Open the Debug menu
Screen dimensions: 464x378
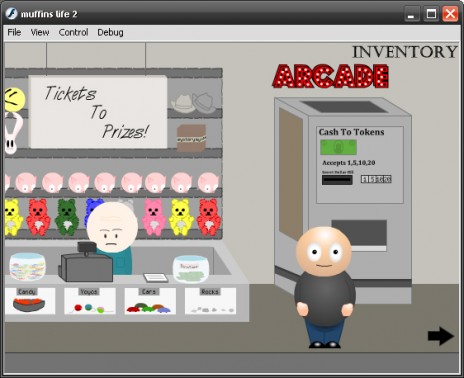tap(110, 32)
